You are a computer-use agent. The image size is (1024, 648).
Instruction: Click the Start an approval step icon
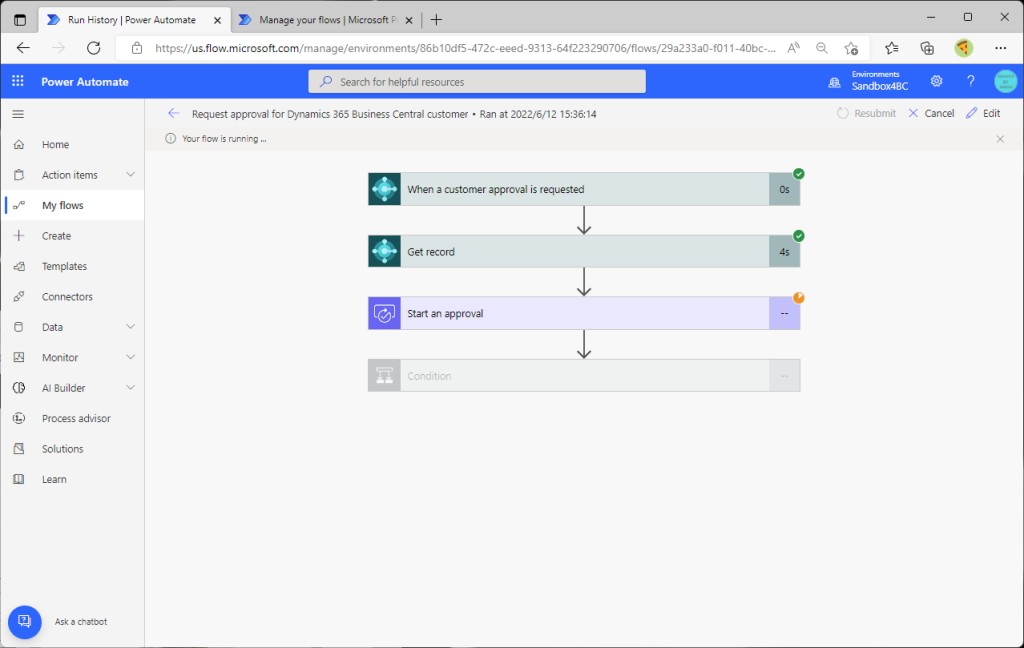[384, 313]
